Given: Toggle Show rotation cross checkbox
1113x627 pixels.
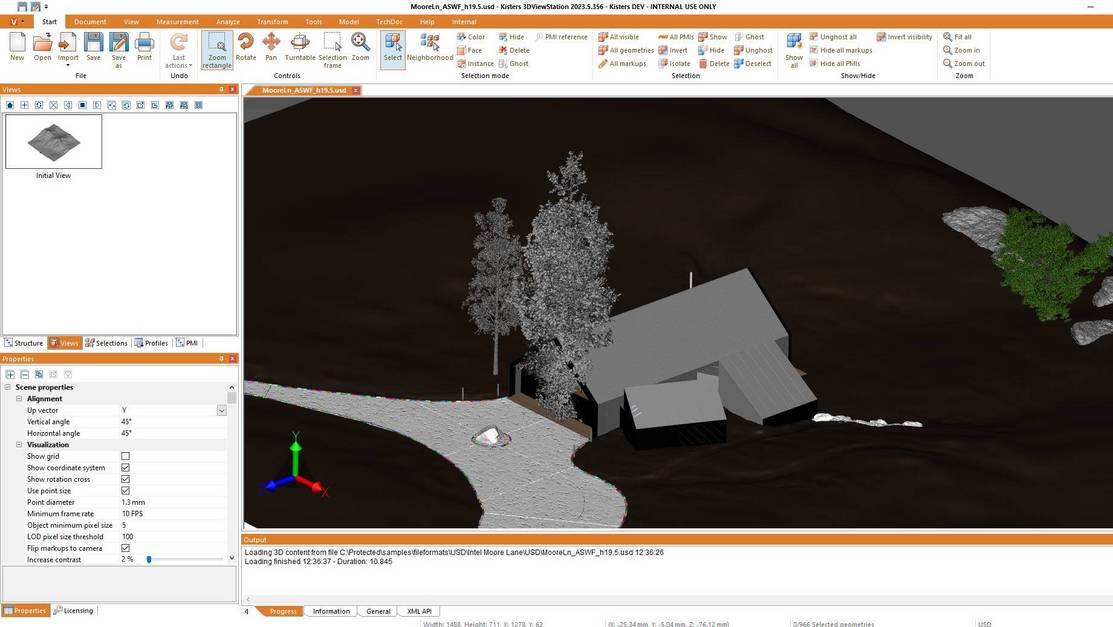Looking at the screenshot, I should [126, 479].
